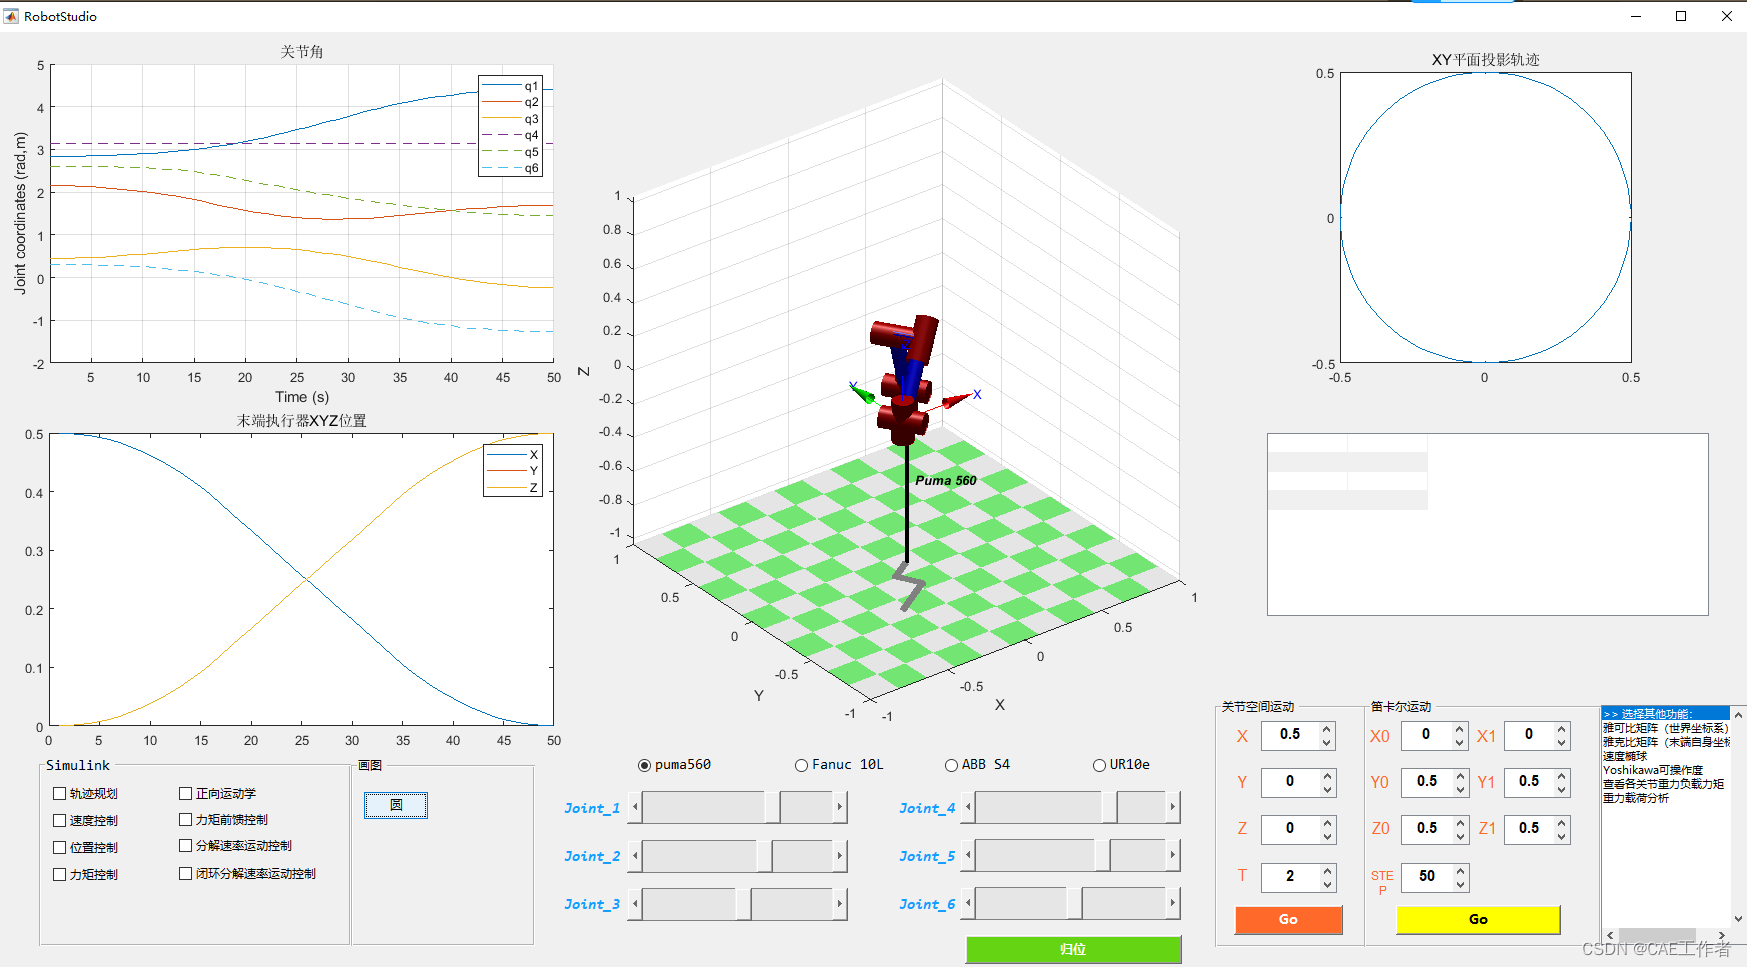The height and width of the screenshot is (967, 1747).
Task: Click the Joint_3 slider thumb
Action: coord(743,904)
